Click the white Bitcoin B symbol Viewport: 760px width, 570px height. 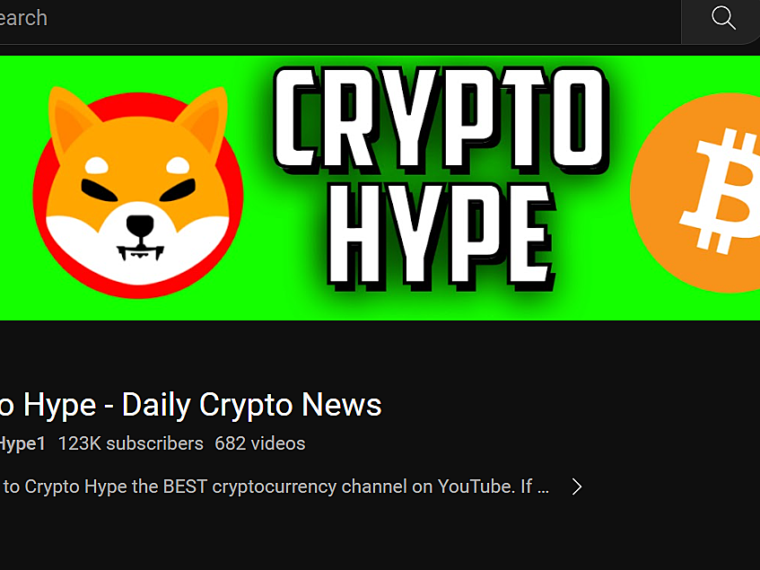tap(721, 191)
